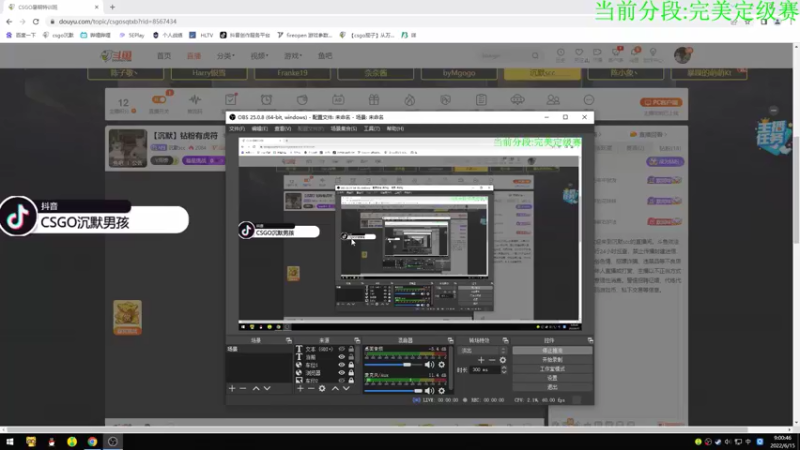The width and height of the screenshot is (800, 450).
Task: Open the 桌面音频 mixer settings gear
Action: pos(442,365)
